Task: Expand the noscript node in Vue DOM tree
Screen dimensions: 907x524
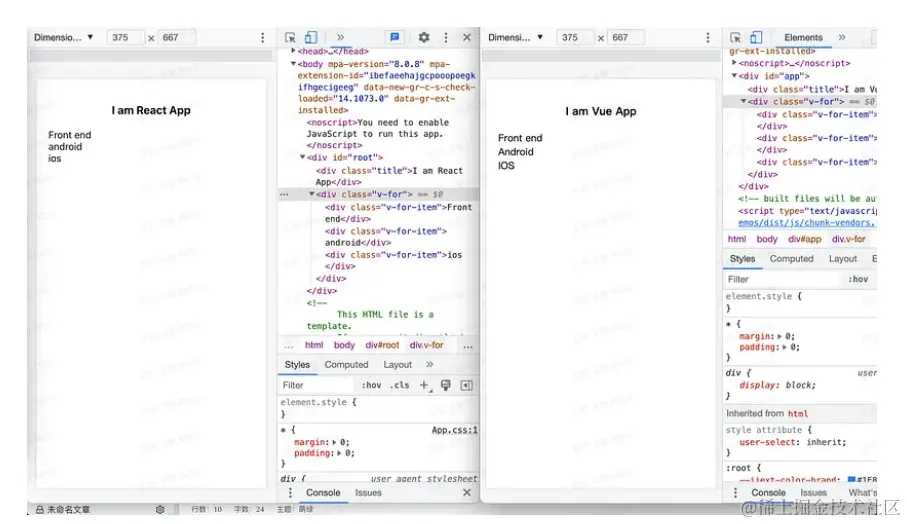Action: 734,63
